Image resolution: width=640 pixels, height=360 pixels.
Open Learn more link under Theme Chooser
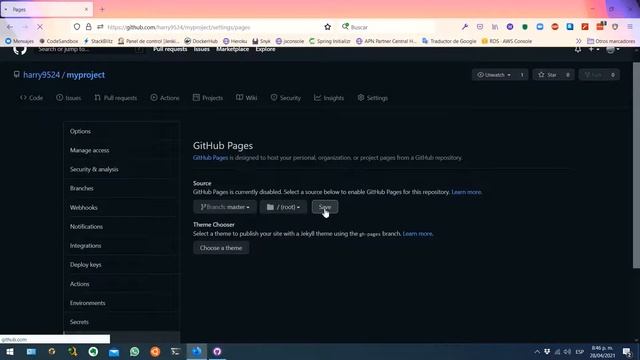(417, 233)
